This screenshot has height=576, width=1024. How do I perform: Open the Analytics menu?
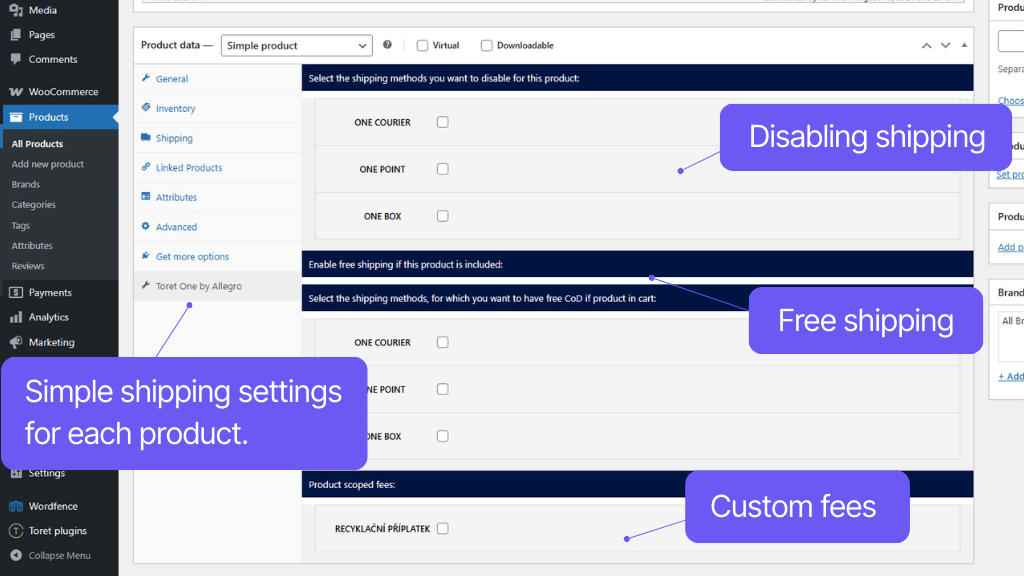click(59, 317)
